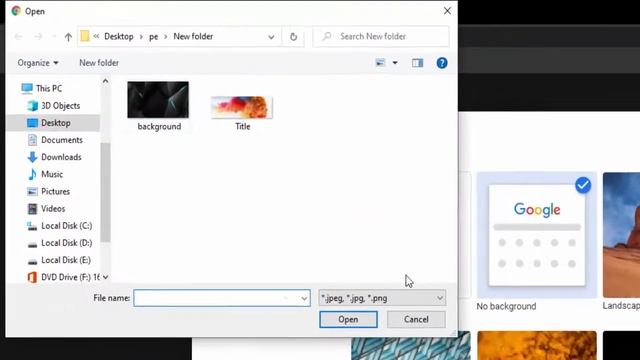Open the help question mark icon
Screen dimensions: 640x360
point(442,63)
